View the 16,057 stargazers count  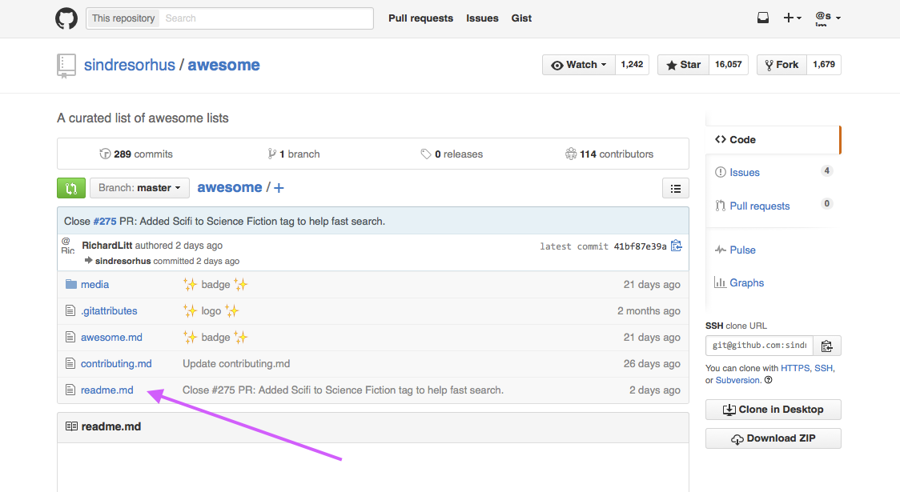click(728, 65)
